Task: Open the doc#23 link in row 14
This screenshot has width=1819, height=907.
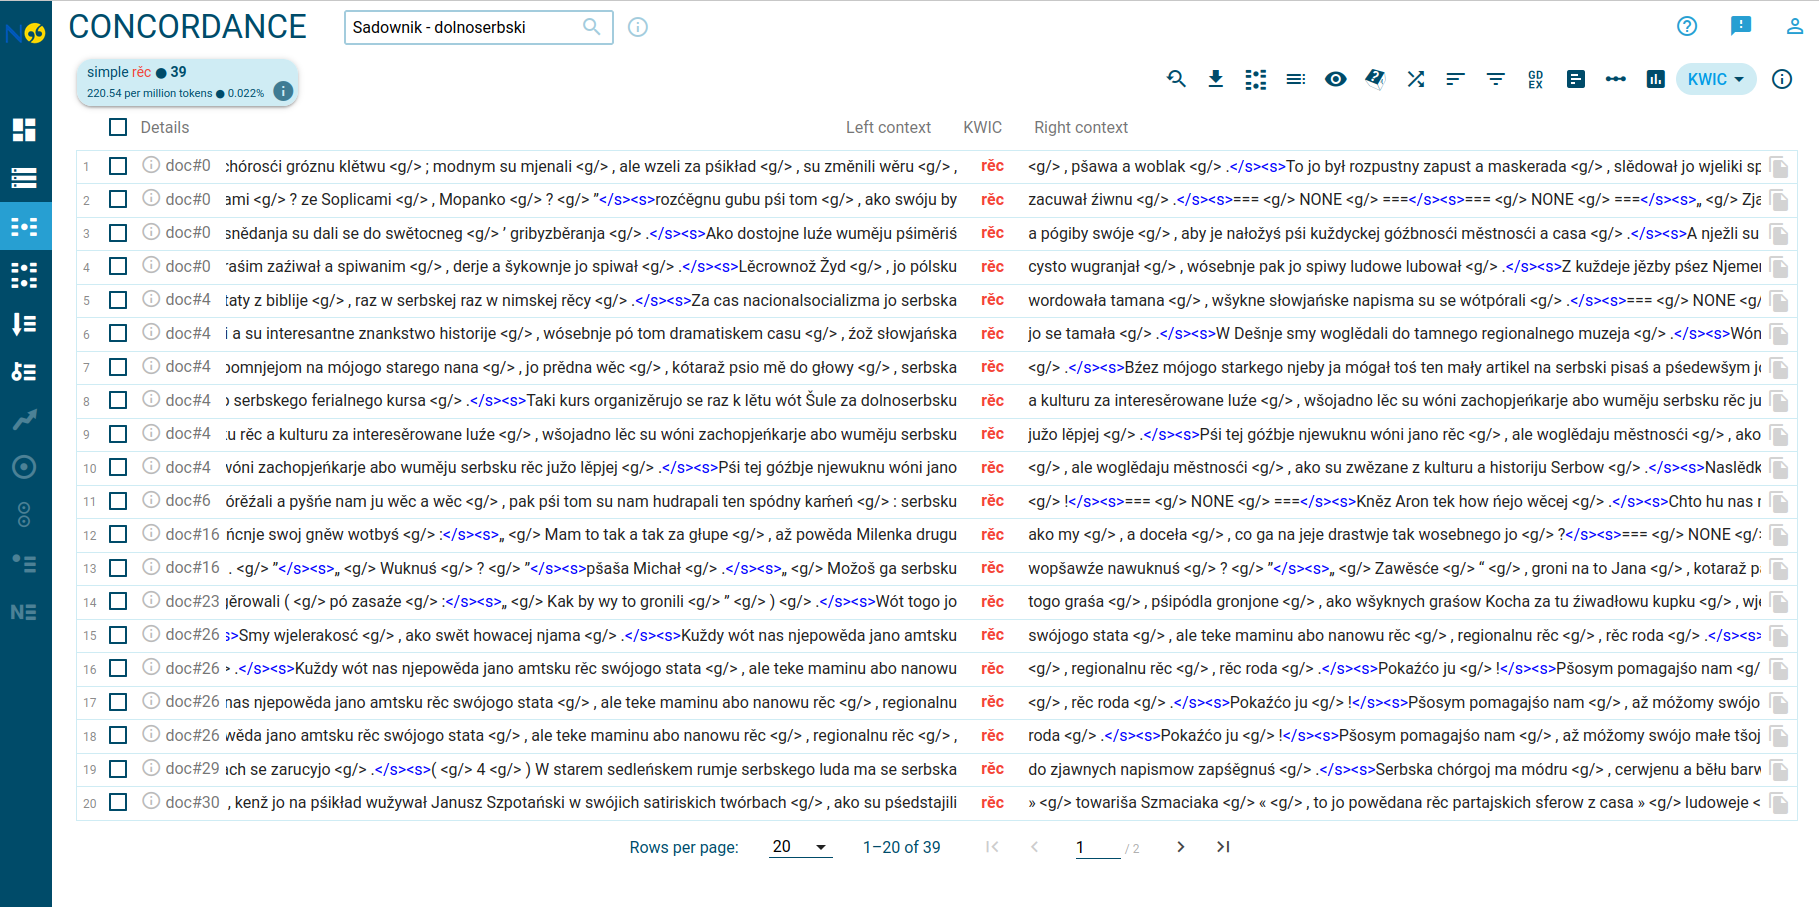Action: 193,601
